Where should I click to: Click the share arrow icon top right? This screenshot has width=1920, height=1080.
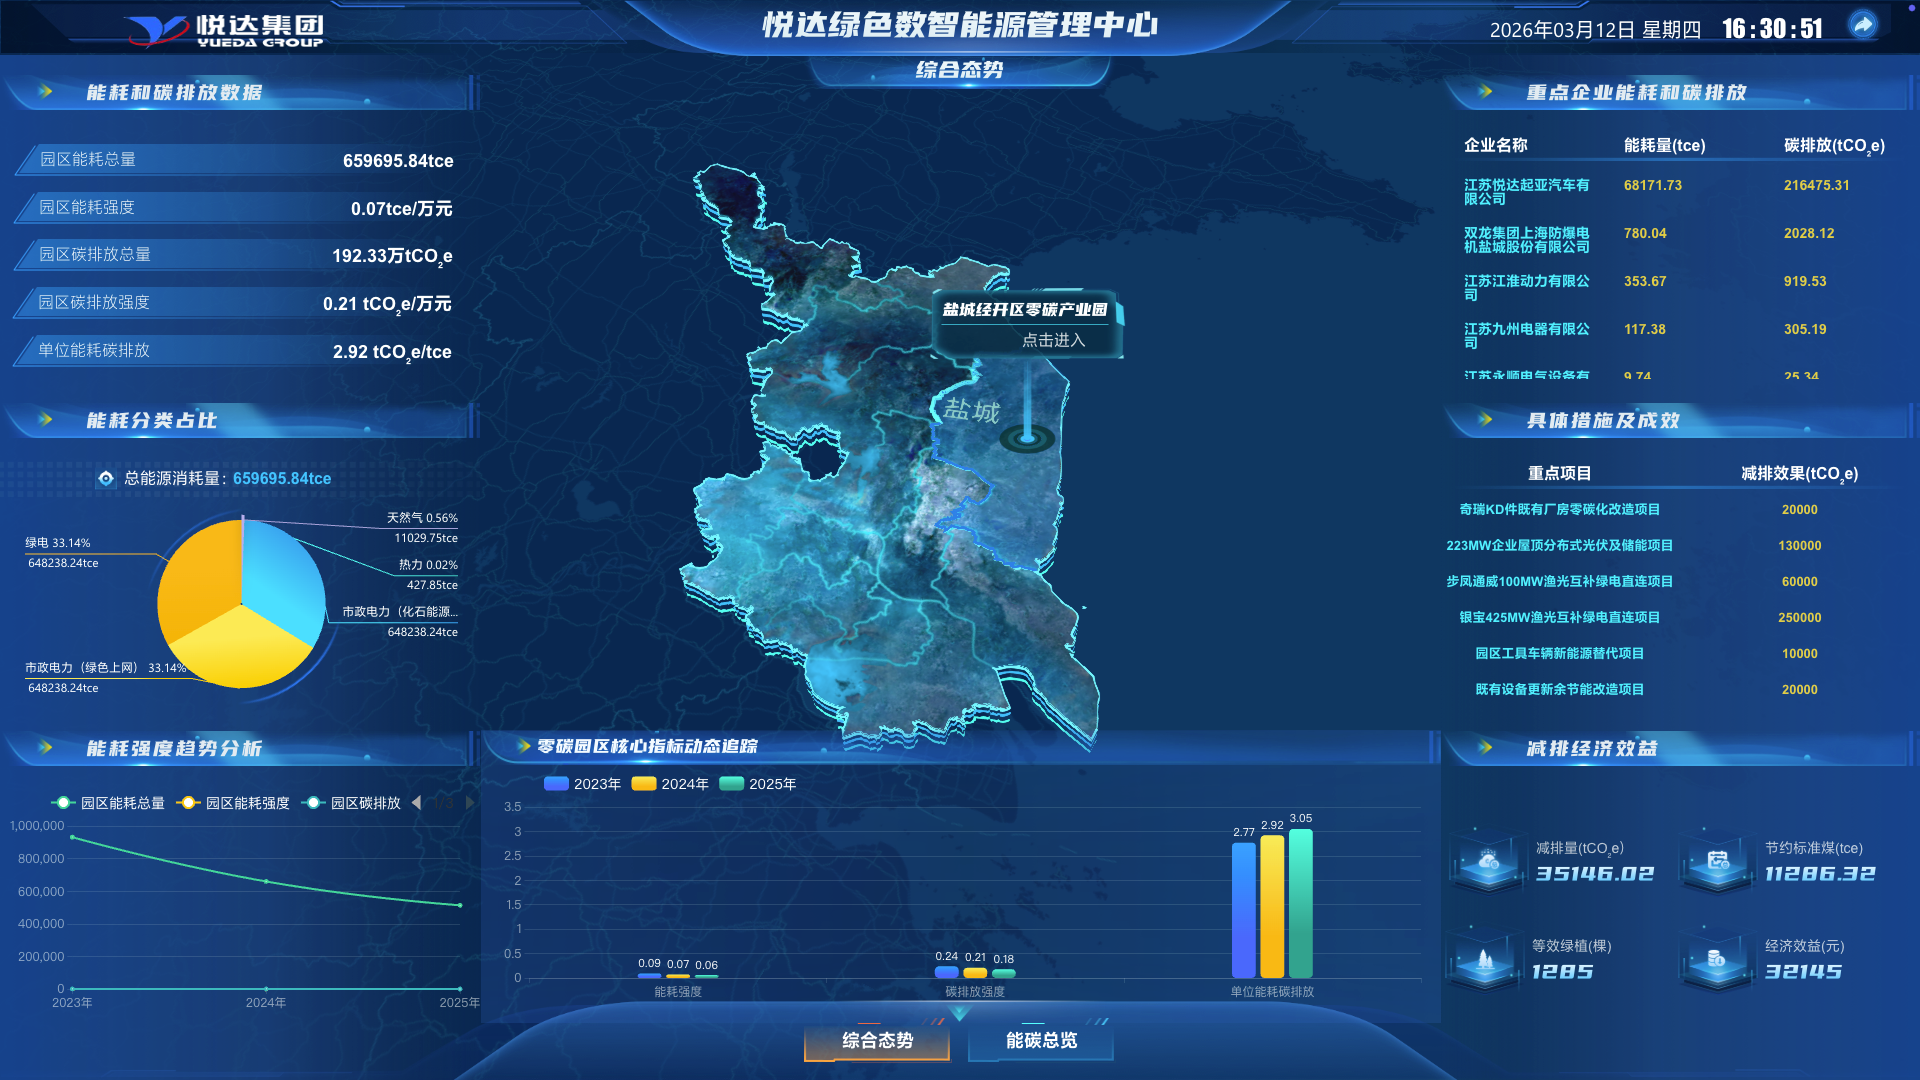1863,25
